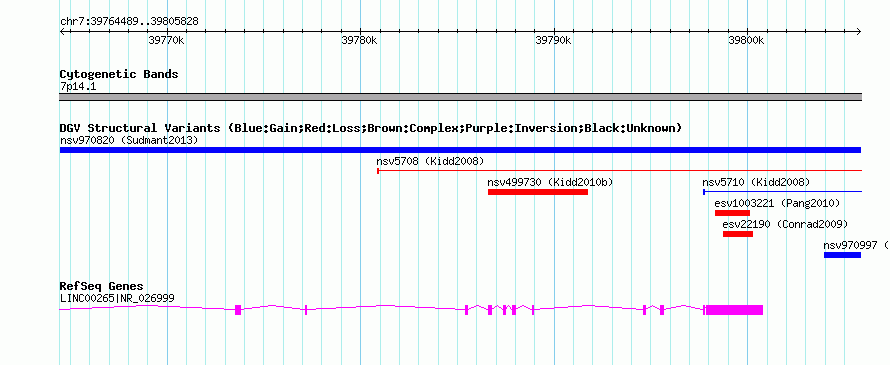Click the esv22190 red loss bar
Image resolution: width=890 pixels, height=365 pixels.
pos(738,234)
